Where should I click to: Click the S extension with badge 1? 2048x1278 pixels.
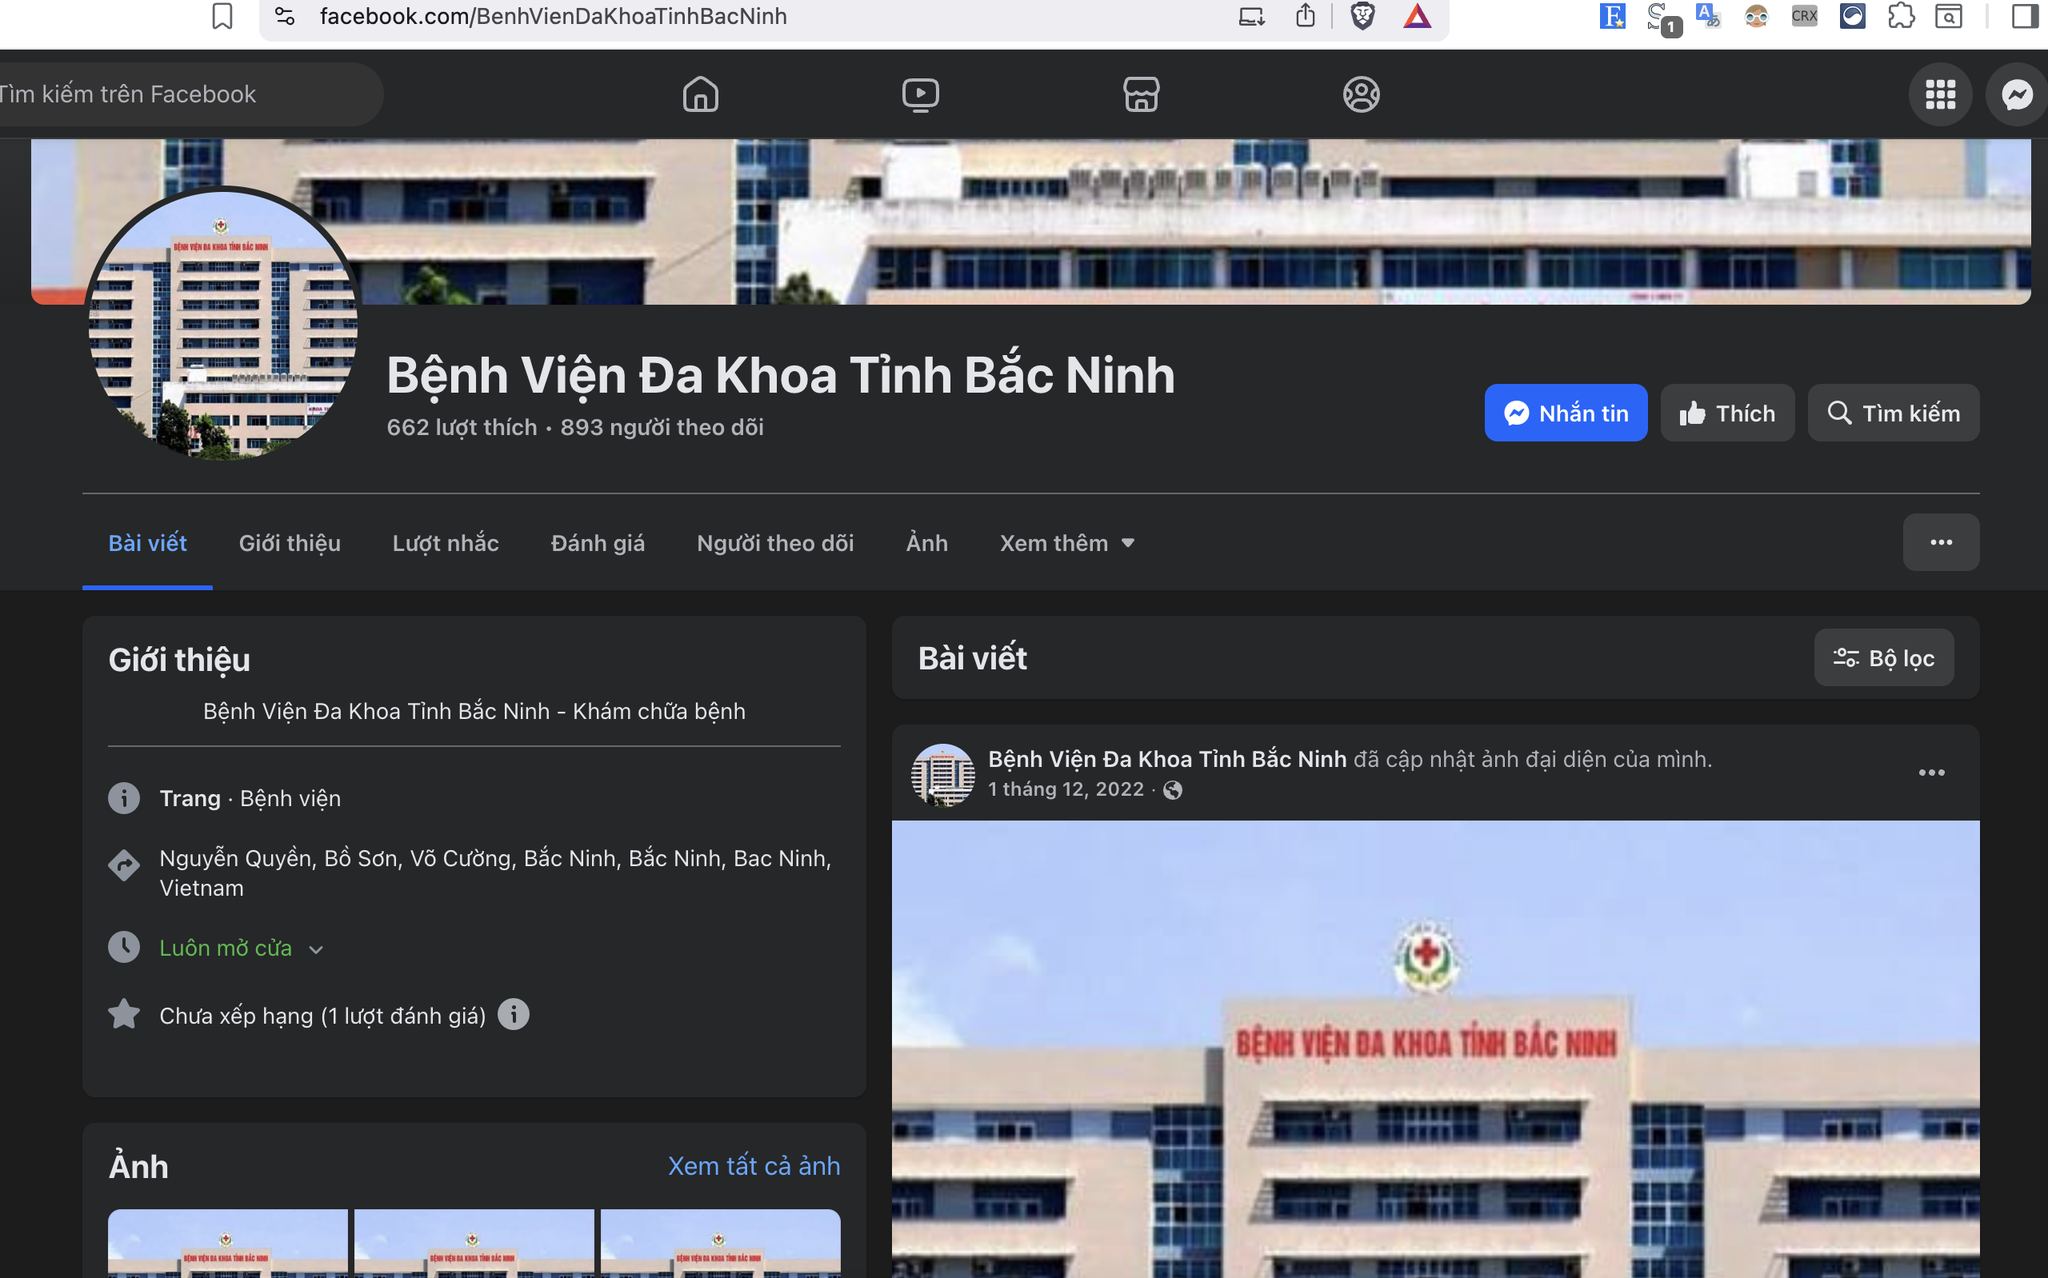(1662, 18)
